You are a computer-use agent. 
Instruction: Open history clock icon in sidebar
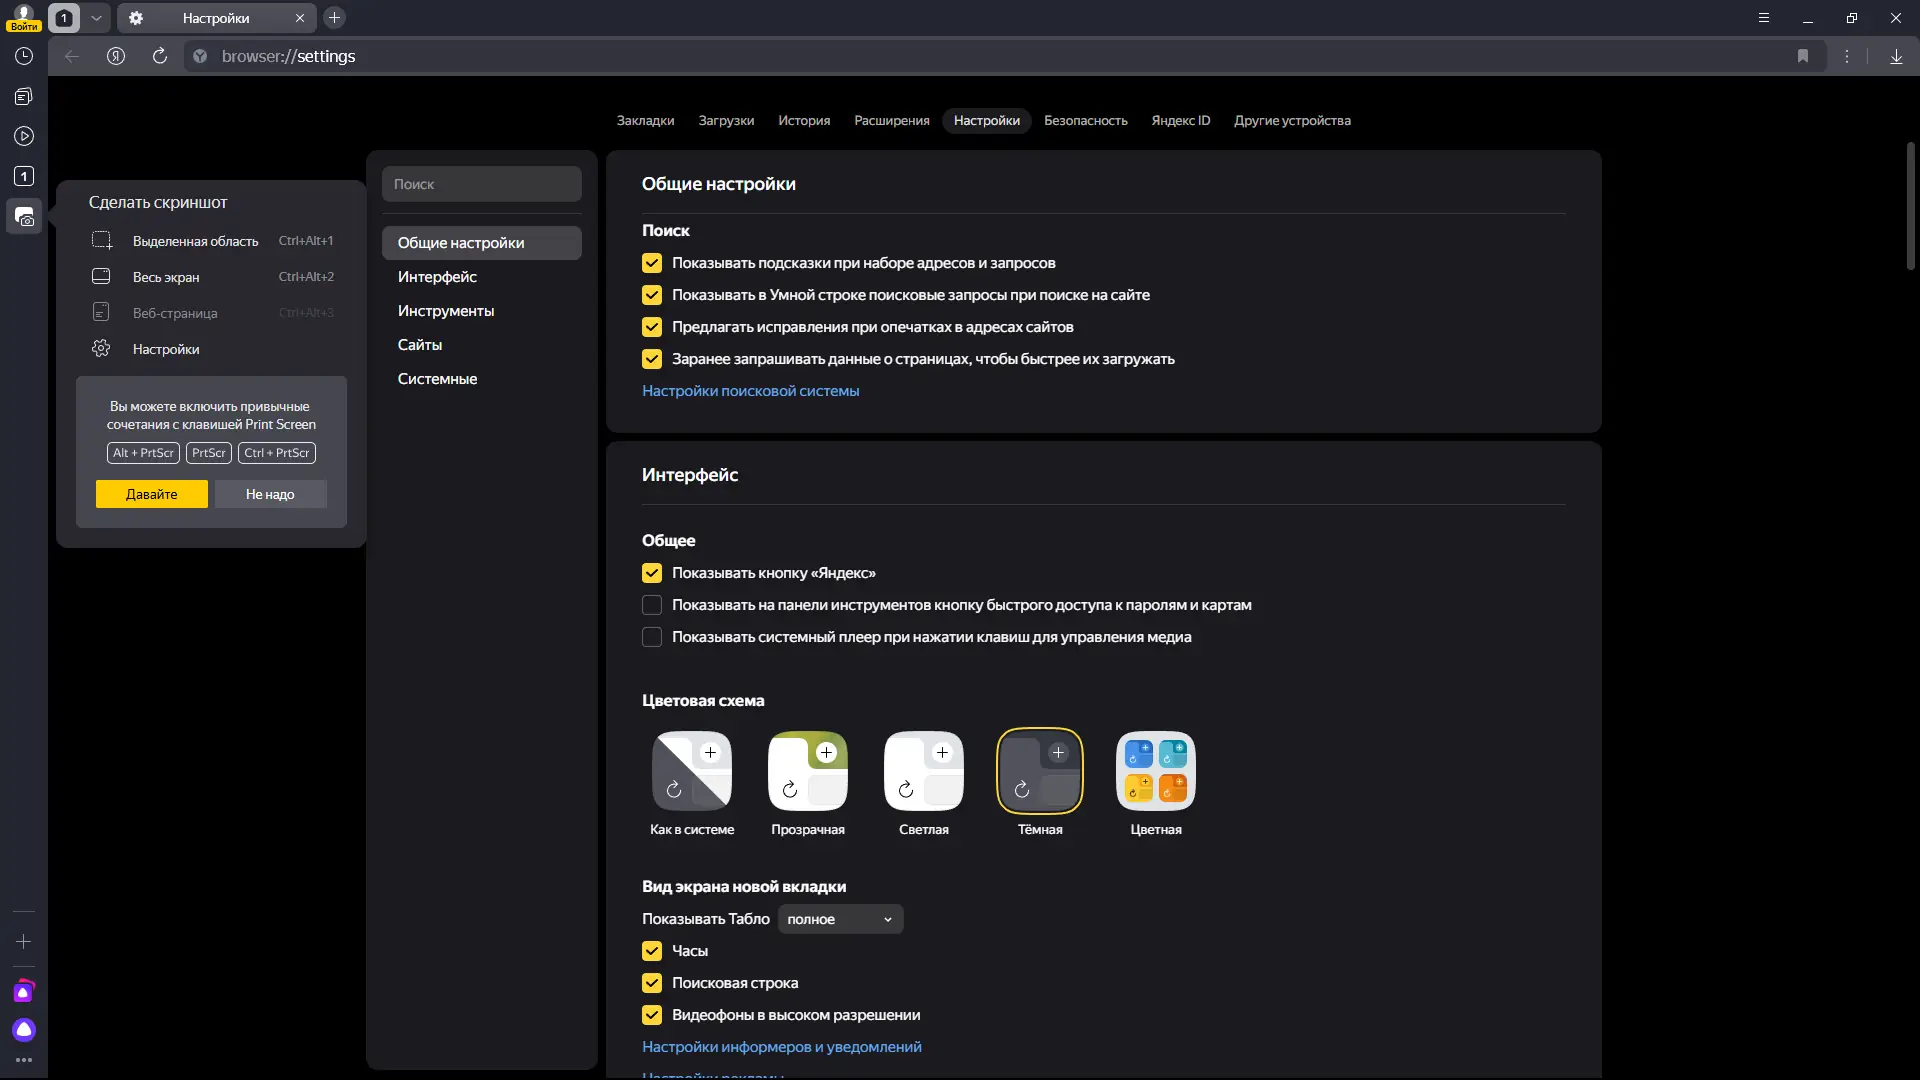click(x=24, y=56)
